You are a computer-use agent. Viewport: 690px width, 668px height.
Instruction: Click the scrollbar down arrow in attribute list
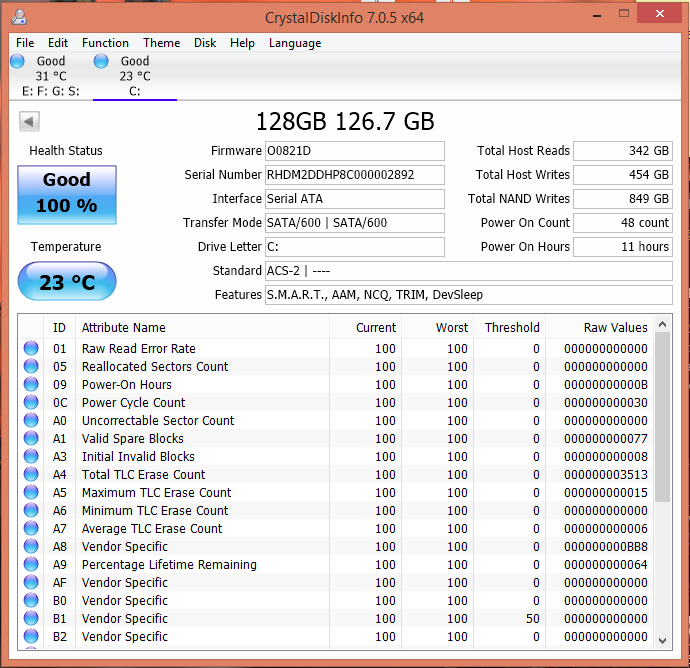coord(662,641)
